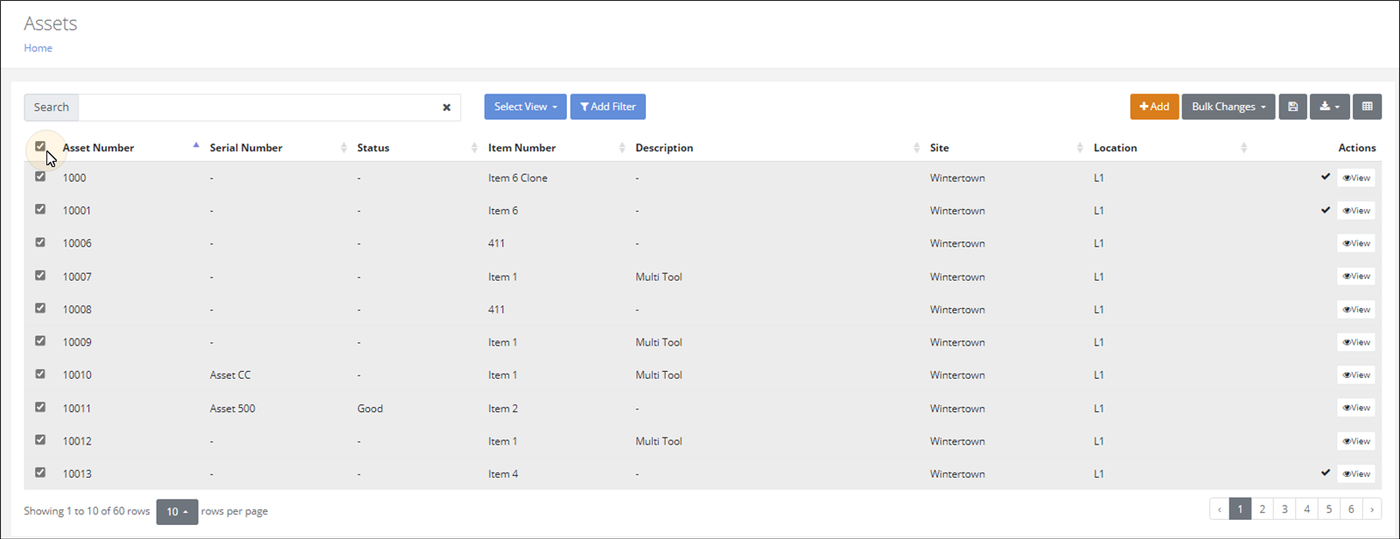
Task: View asset 10007 details
Action: point(1356,276)
